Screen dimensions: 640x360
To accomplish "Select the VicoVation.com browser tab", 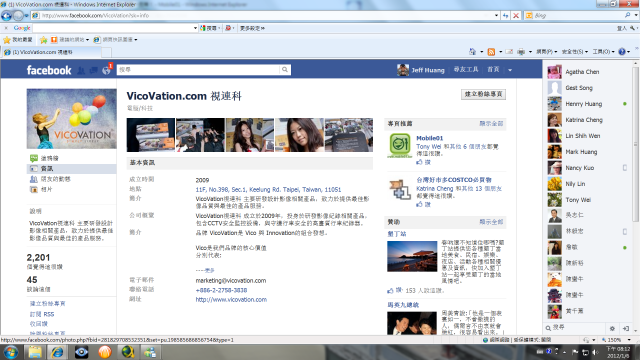I will point(51,52).
